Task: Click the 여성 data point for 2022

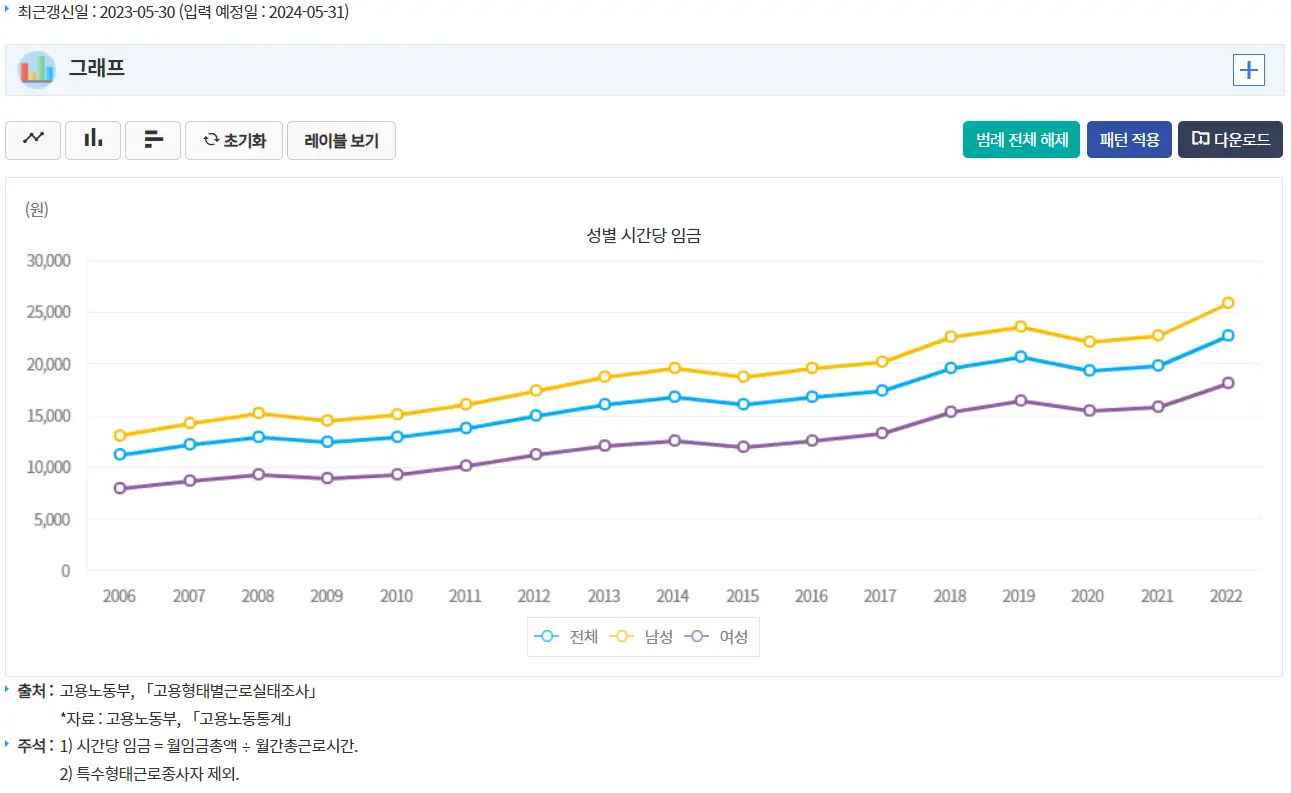Action: click(x=1227, y=383)
